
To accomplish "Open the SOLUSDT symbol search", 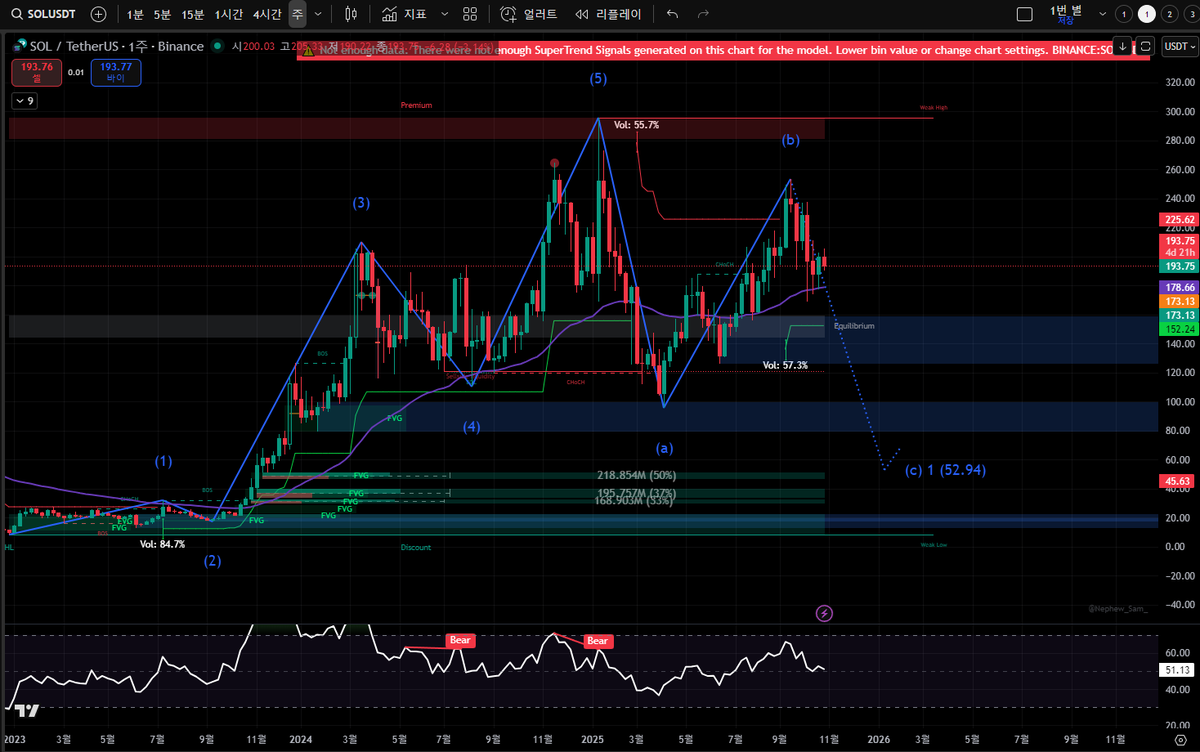I will 43,15.
